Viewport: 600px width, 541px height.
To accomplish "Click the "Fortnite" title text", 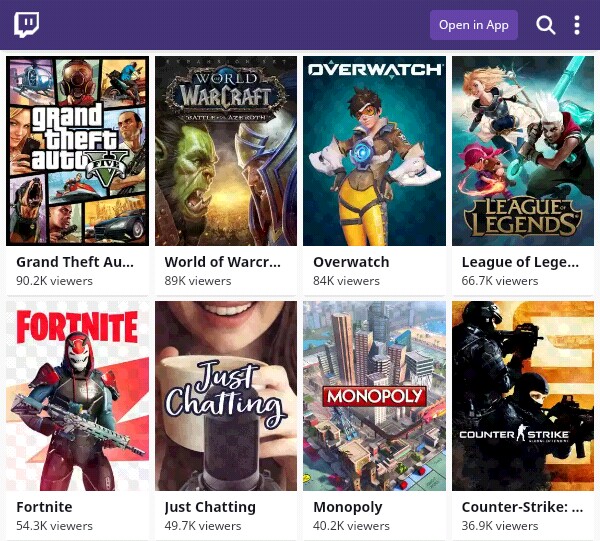I will [x=44, y=507].
